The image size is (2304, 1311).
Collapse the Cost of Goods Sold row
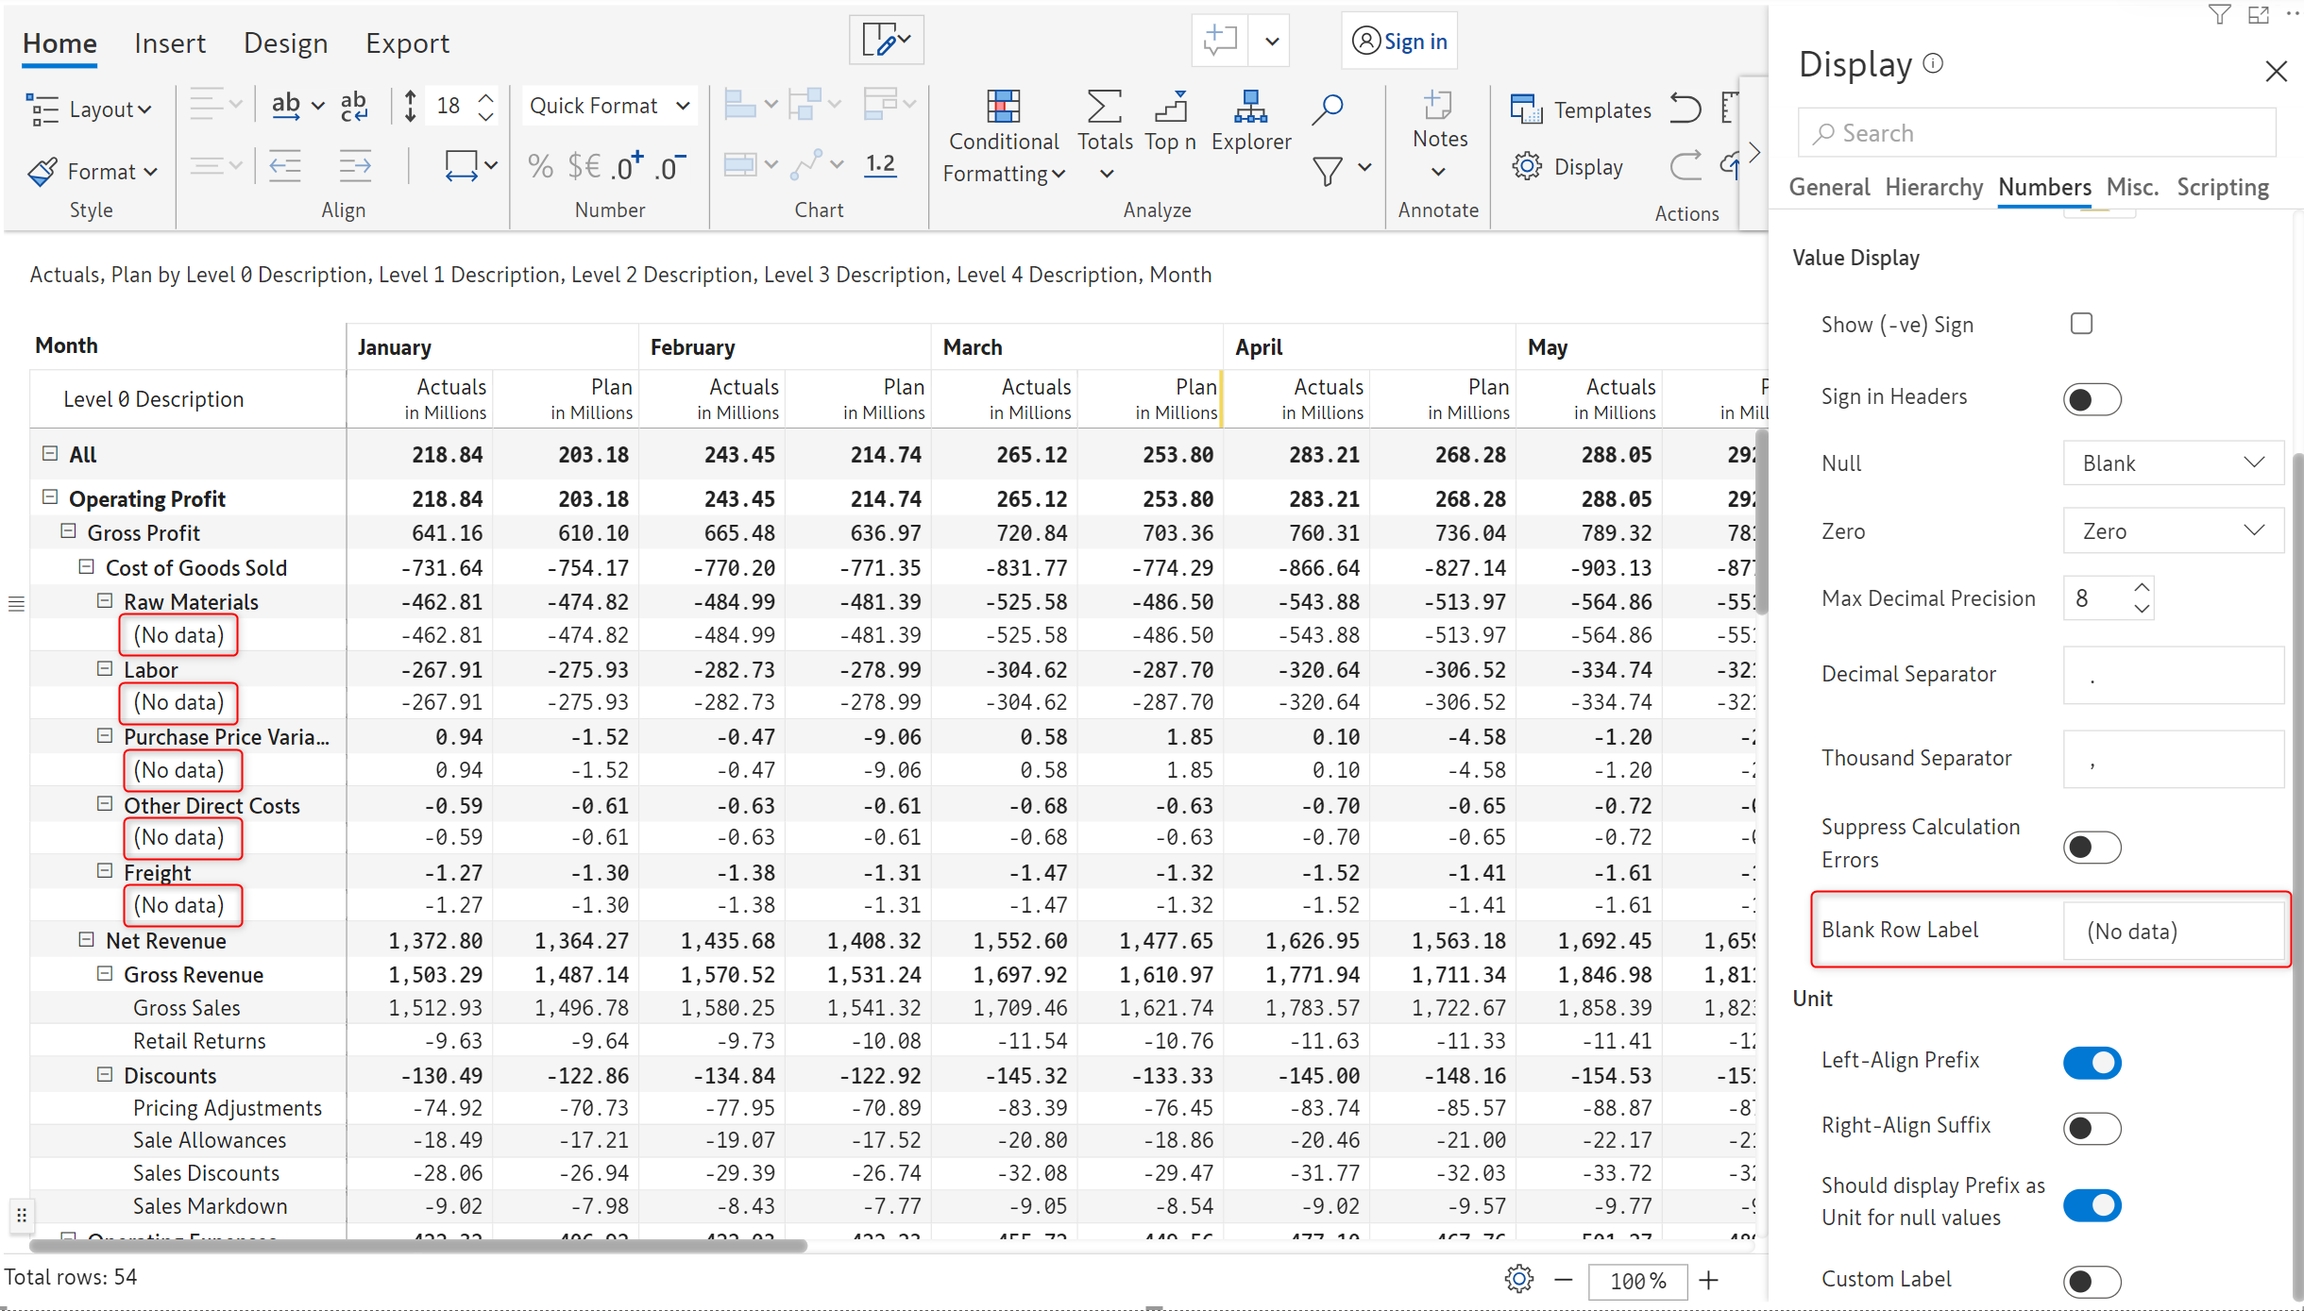tap(86, 567)
